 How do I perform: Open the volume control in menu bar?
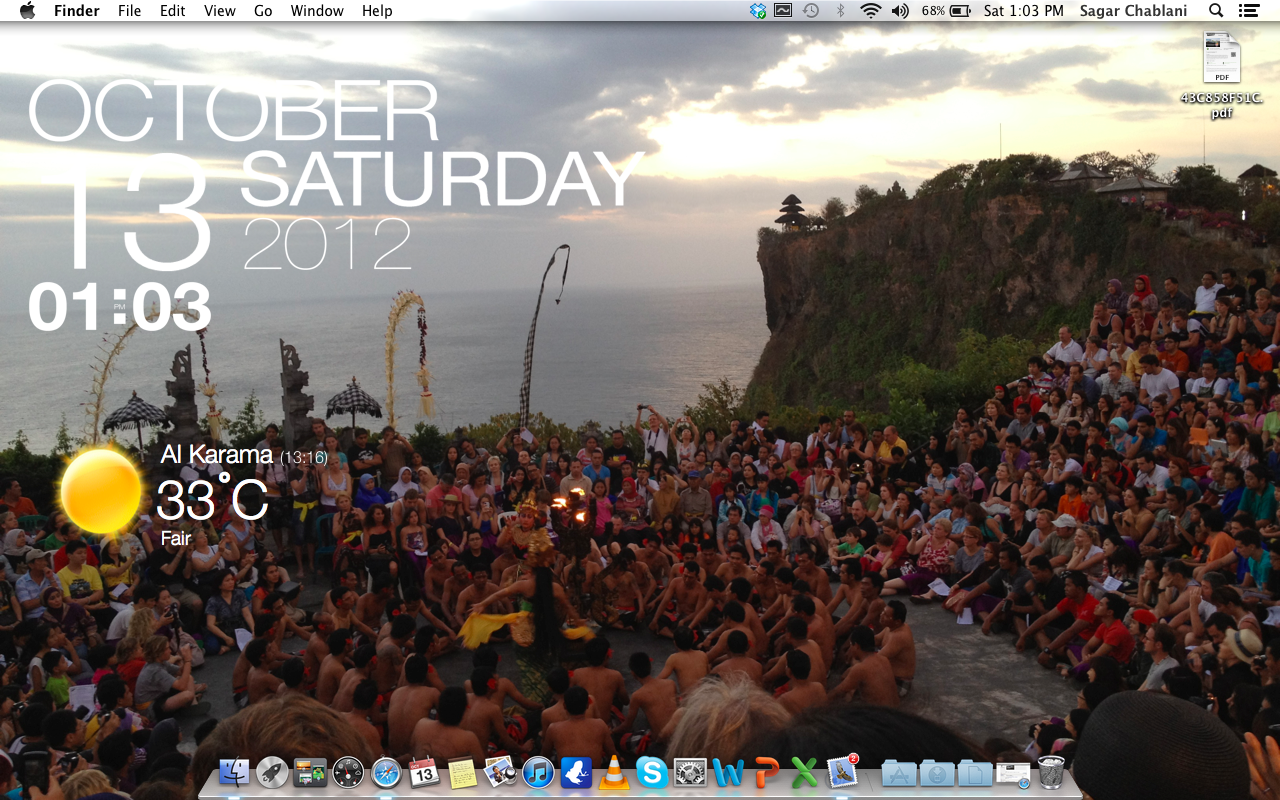(x=900, y=11)
